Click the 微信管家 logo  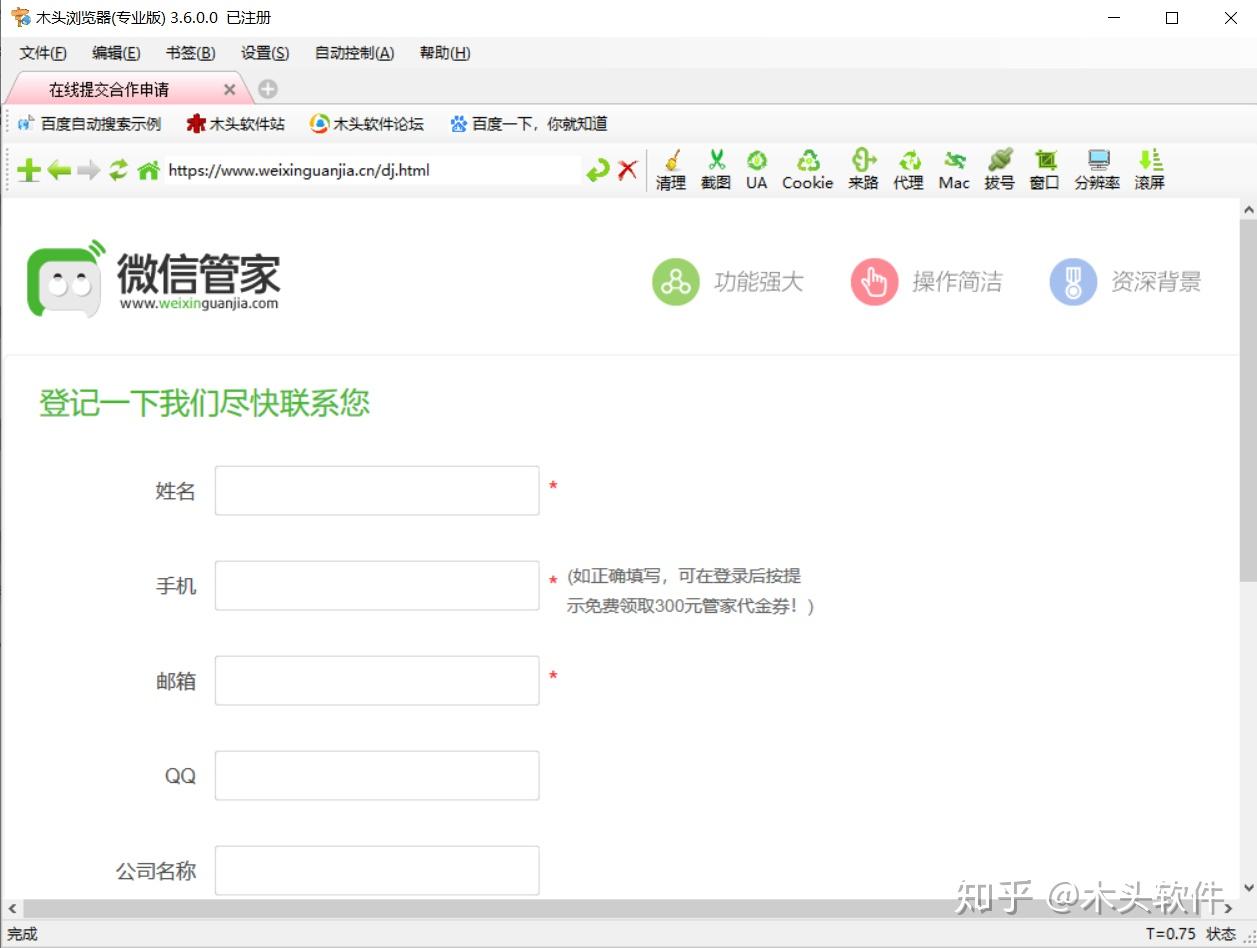pyautogui.click(x=153, y=278)
